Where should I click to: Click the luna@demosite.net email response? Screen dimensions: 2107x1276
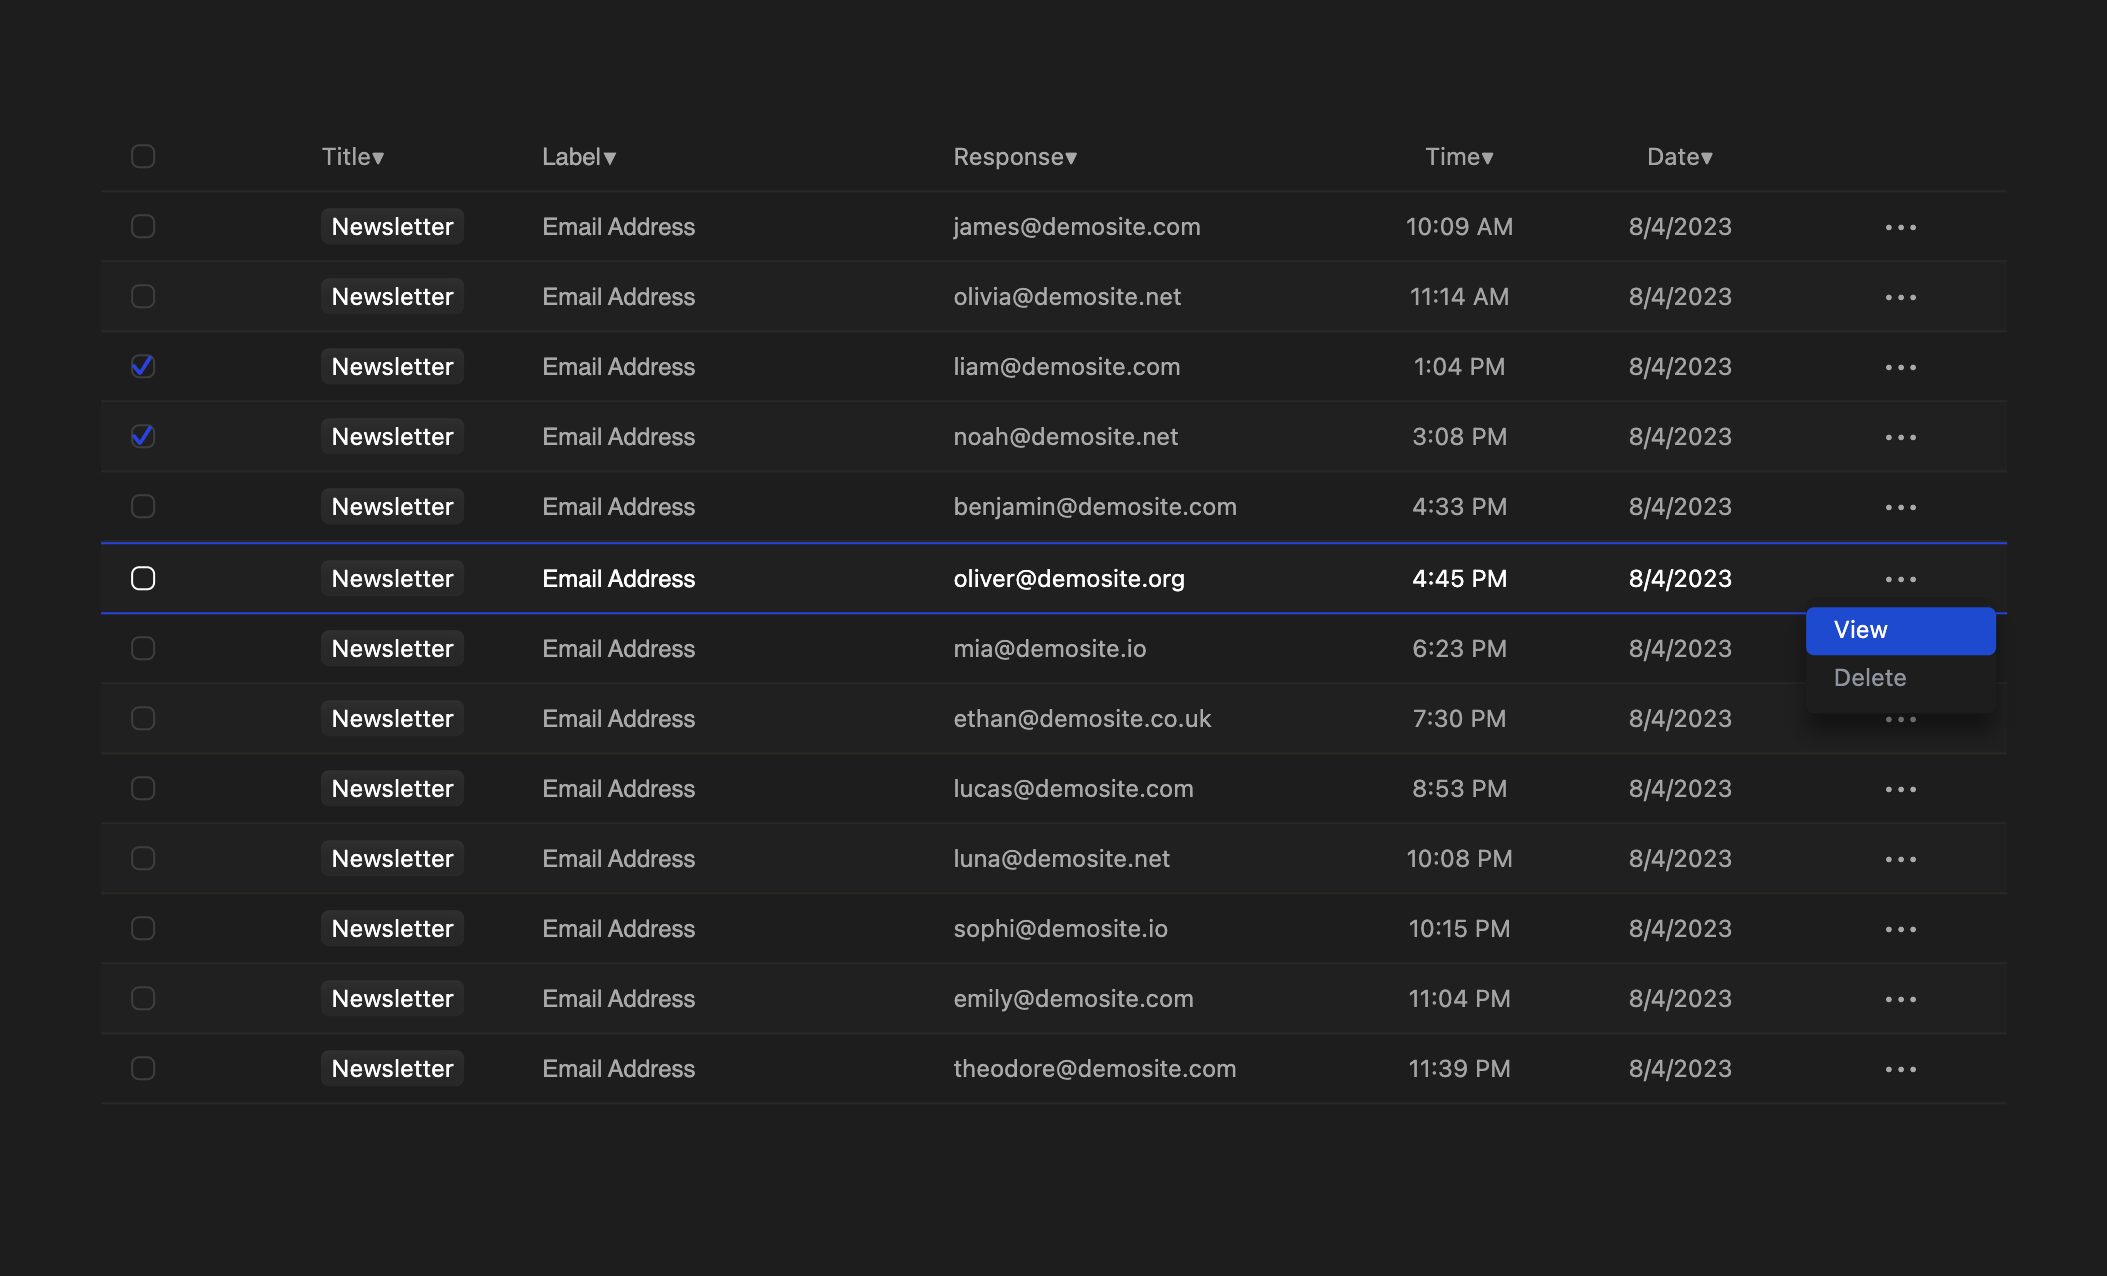(x=1061, y=858)
